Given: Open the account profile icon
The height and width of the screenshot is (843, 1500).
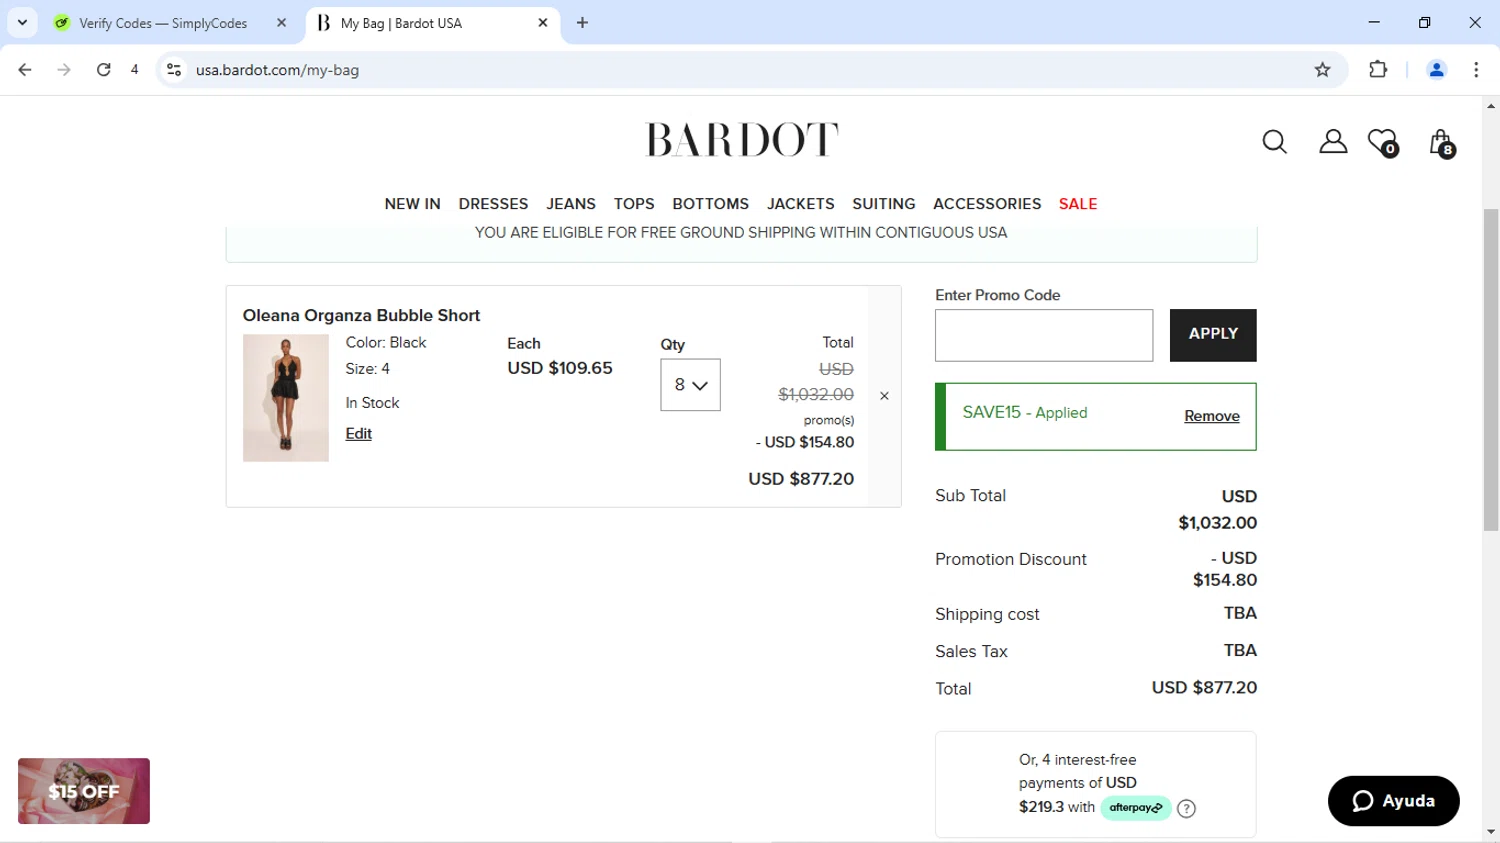Looking at the screenshot, I should pyautogui.click(x=1333, y=141).
